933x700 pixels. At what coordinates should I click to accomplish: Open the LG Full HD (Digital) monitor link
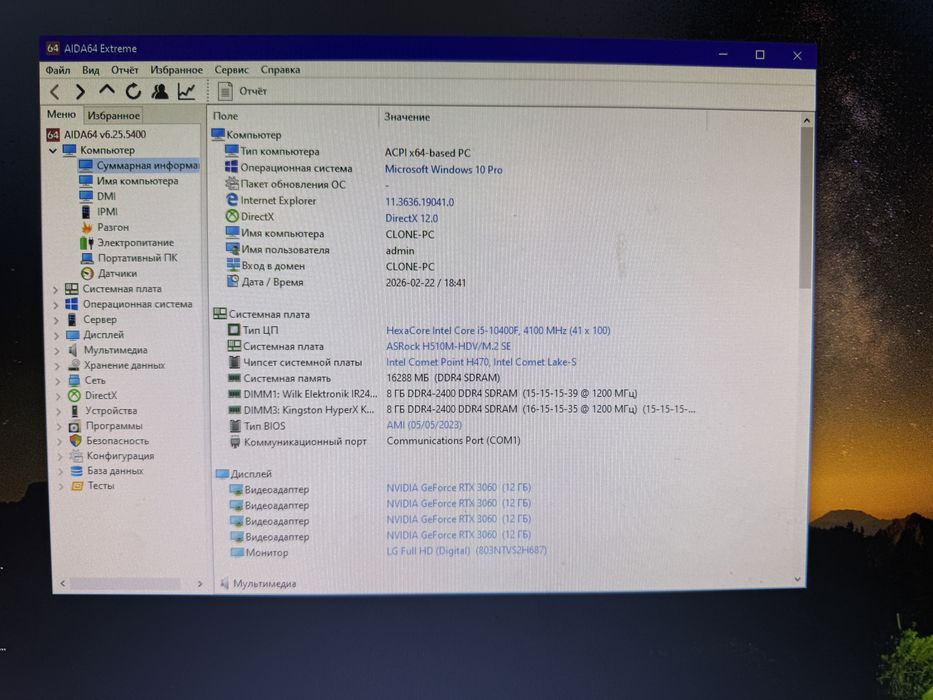pos(466,551)
